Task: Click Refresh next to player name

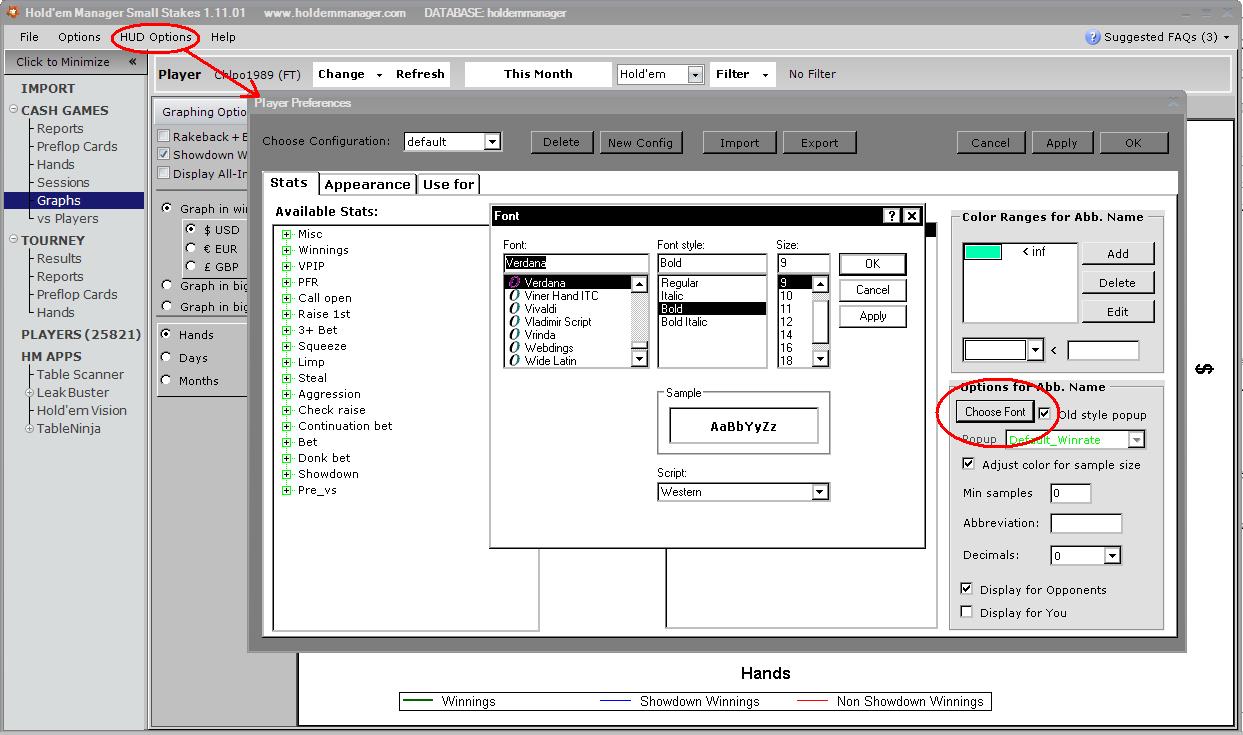Action: [420, 74]
